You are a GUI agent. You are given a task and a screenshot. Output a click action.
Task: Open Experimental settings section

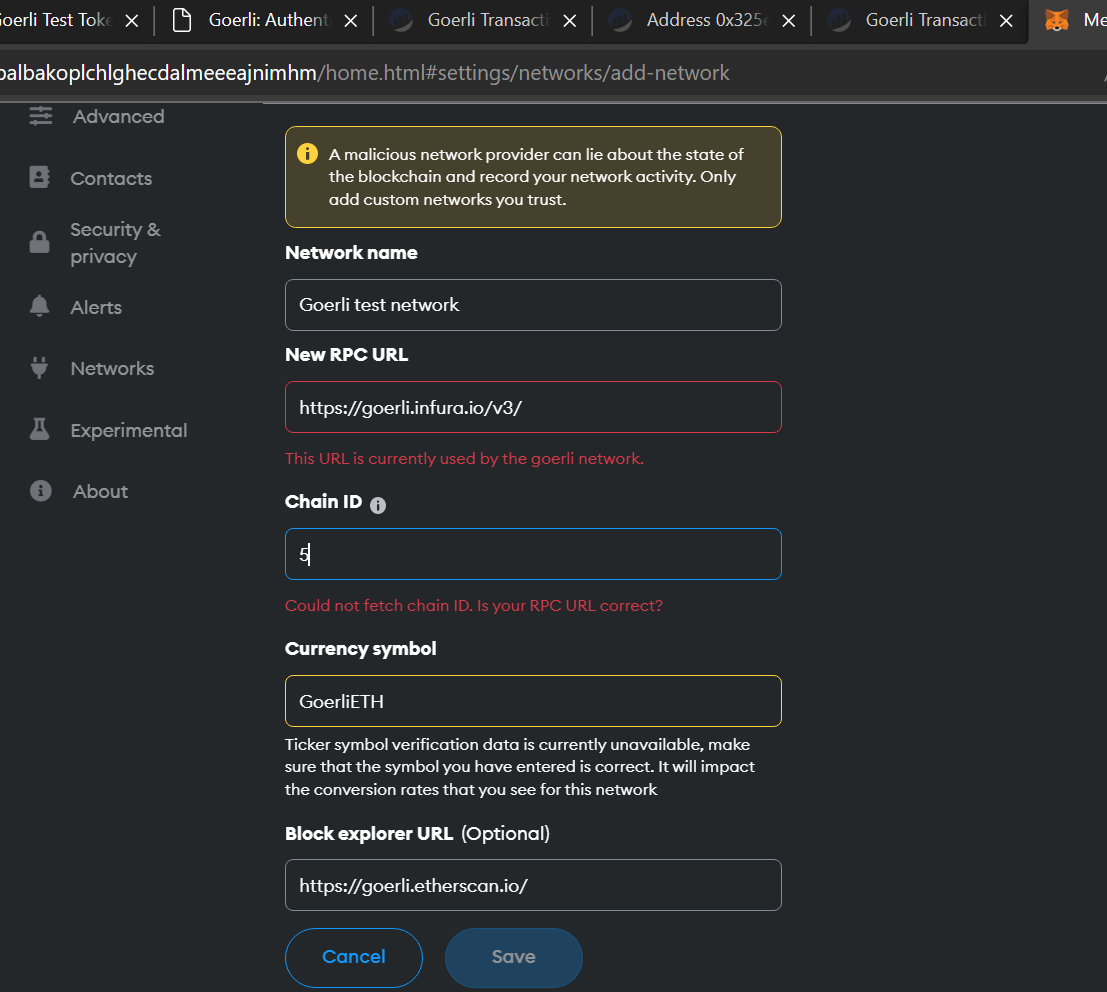128,430
